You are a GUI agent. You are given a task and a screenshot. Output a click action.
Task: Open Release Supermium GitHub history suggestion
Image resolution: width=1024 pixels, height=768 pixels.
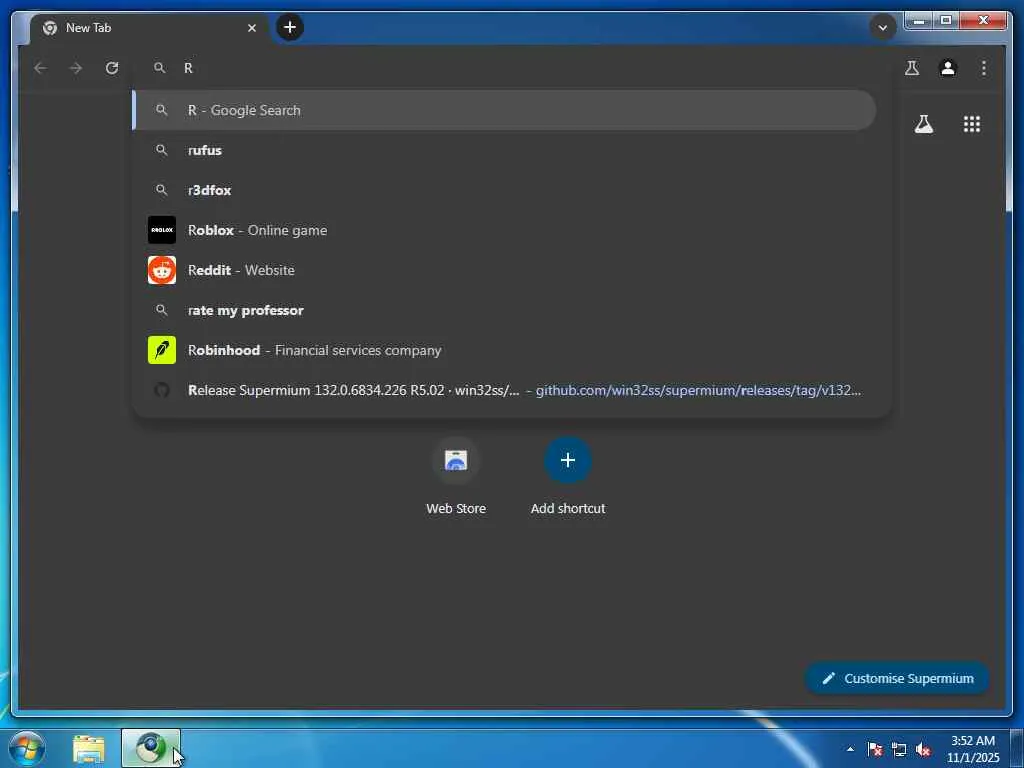(504, 390)
